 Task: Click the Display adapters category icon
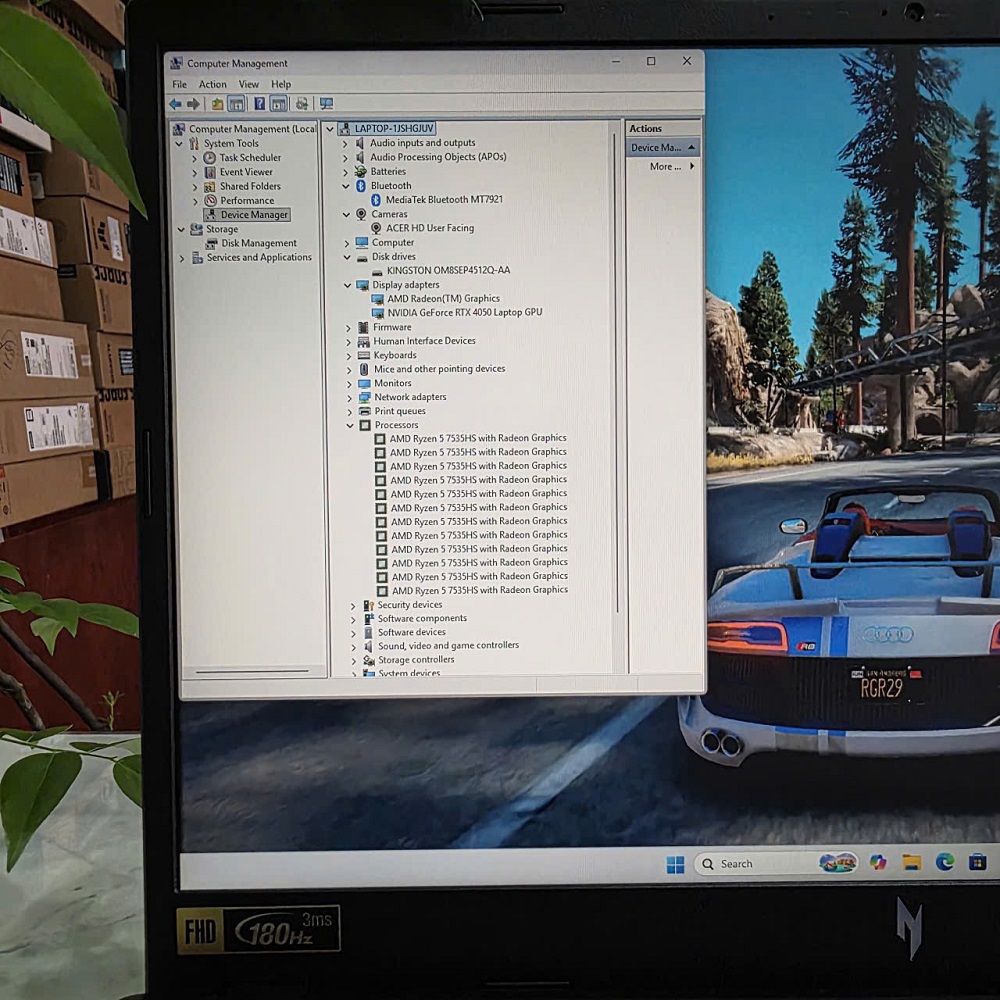click(x=363, y=285)
